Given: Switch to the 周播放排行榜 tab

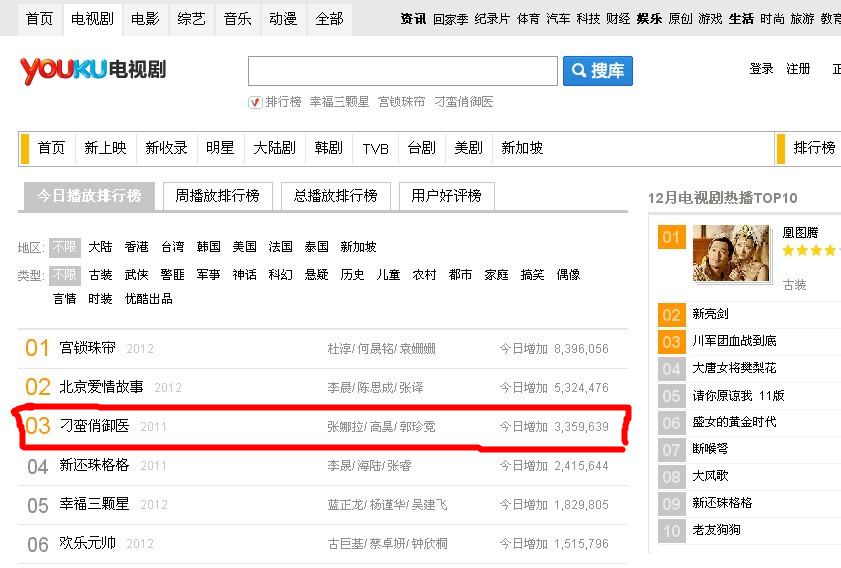Looking at the screenshot, I should click(217, 196).
